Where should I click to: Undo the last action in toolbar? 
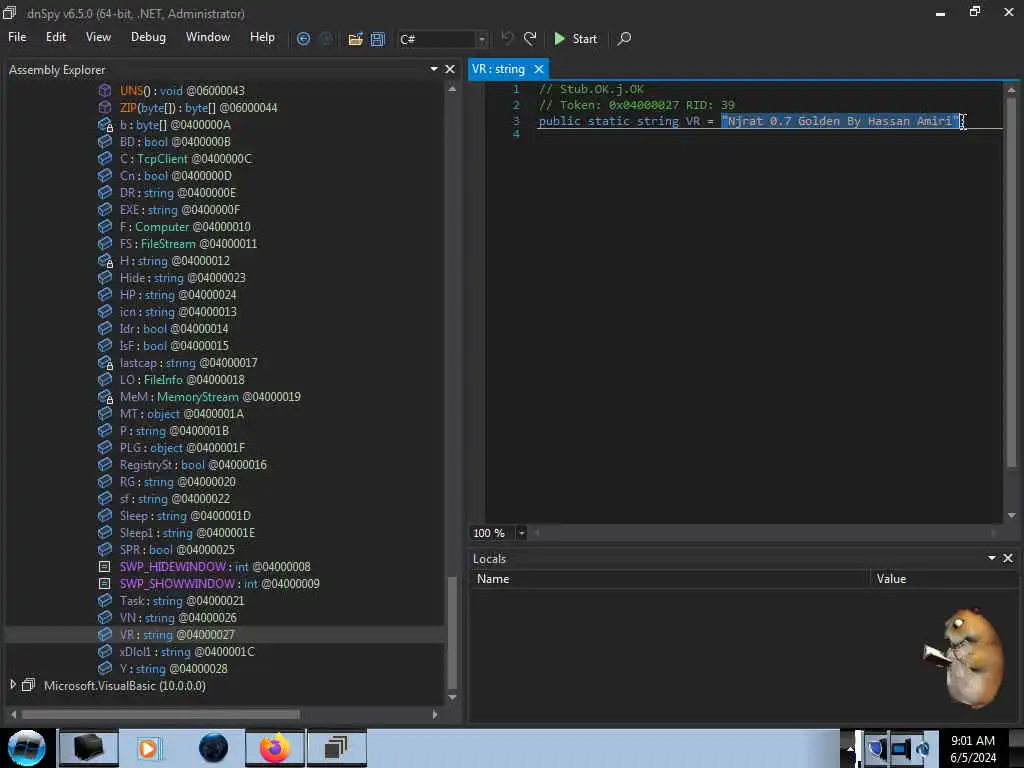pos(507,39)
